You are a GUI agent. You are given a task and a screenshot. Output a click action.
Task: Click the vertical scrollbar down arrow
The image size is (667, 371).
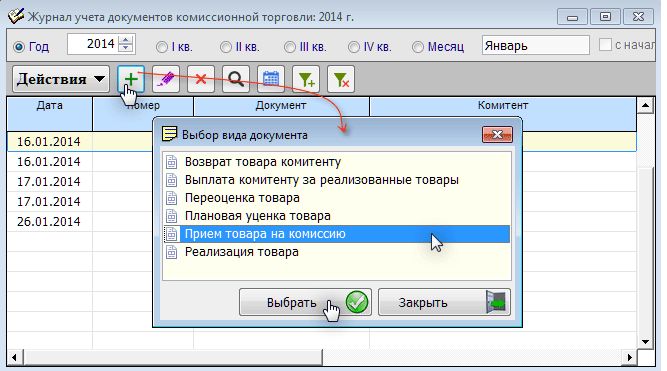pyautogui.click(x=645, y=342)
